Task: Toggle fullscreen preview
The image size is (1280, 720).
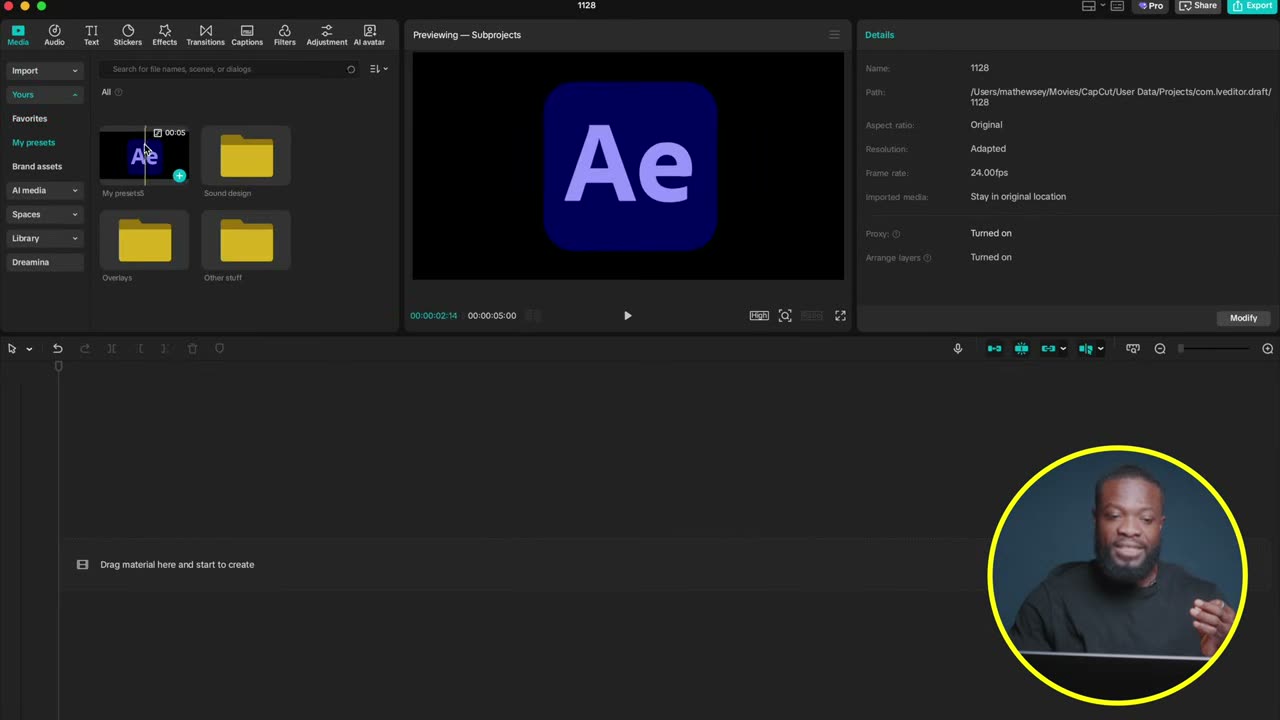Action: [x=840, y=315]
